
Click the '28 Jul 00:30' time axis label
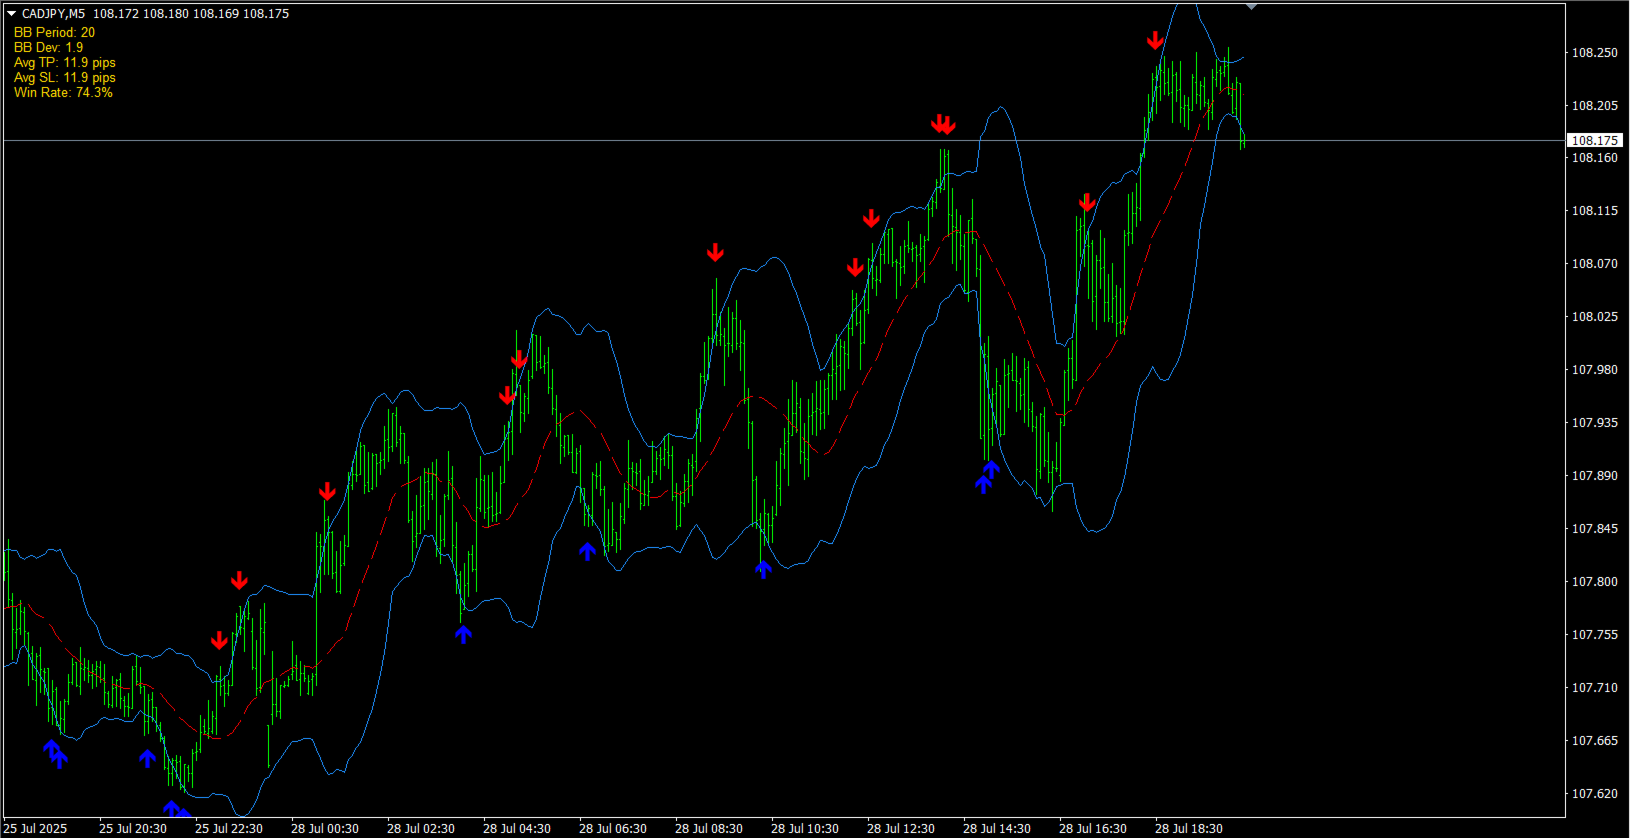[x=325, y=829]
